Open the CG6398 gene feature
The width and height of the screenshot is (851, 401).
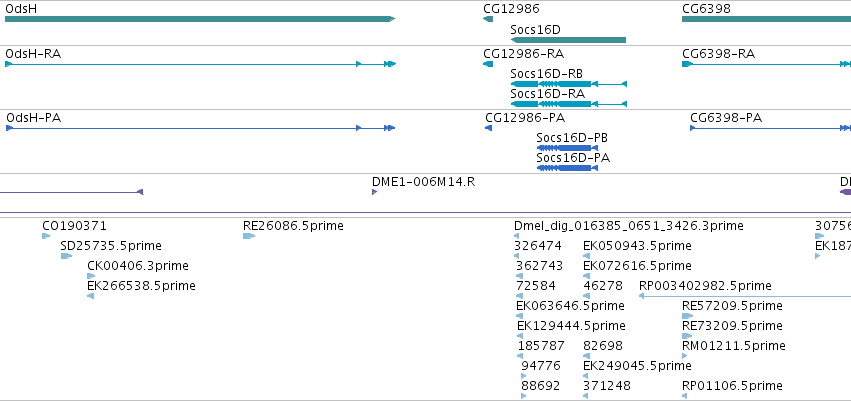point(766,19)
